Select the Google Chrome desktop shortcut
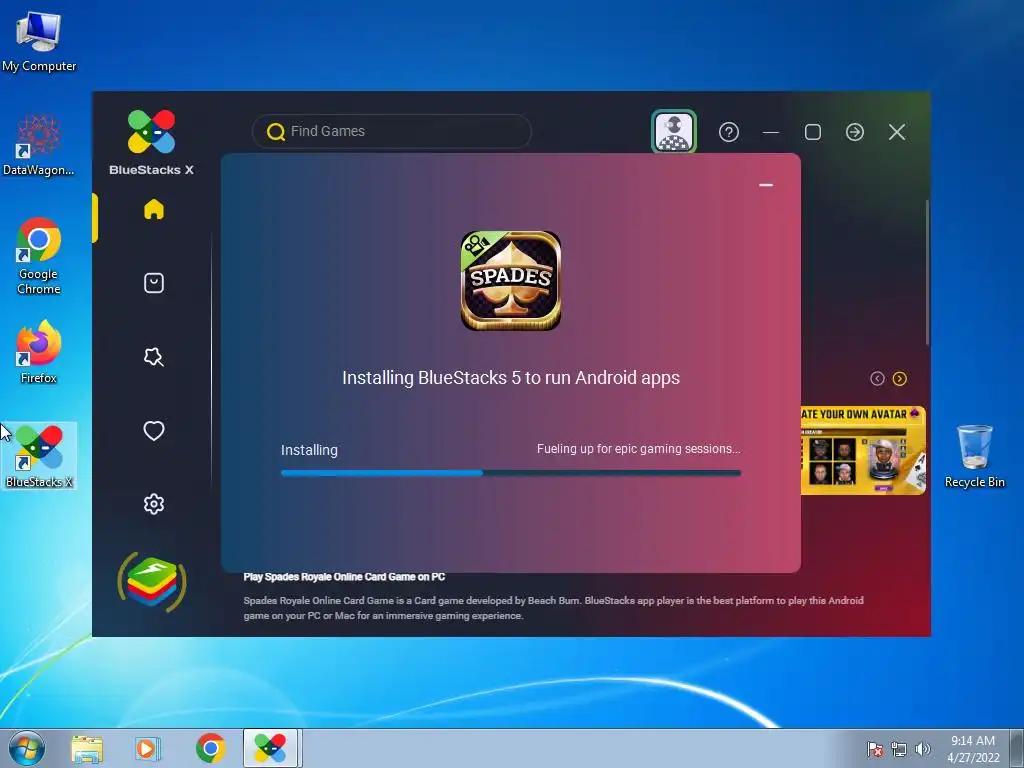 (x=39, y=256)
